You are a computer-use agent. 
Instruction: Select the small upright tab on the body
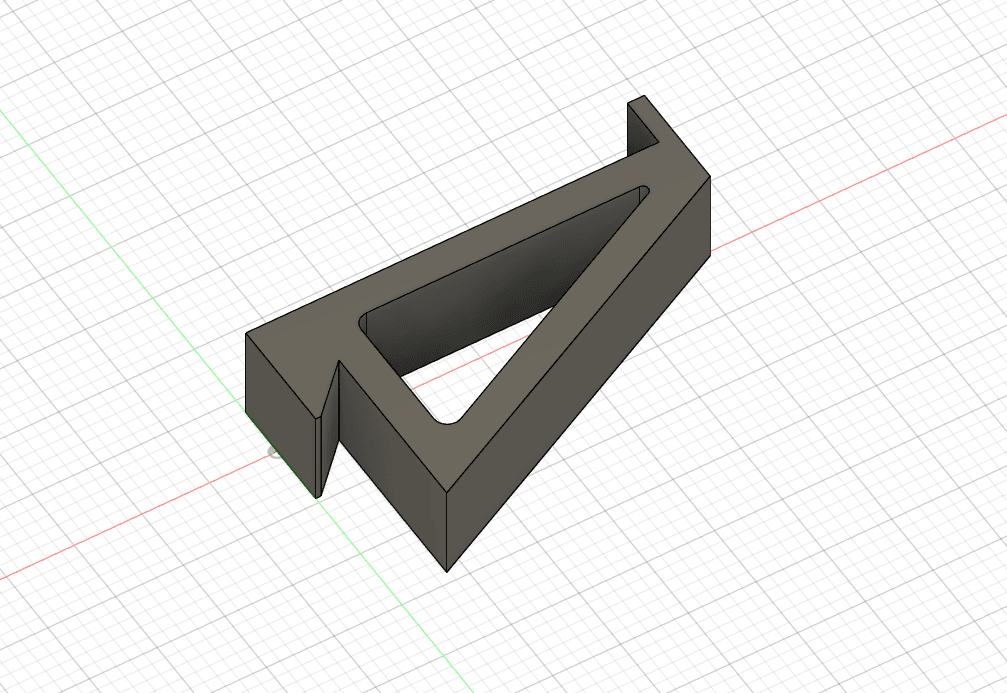[x=643, y=124]
